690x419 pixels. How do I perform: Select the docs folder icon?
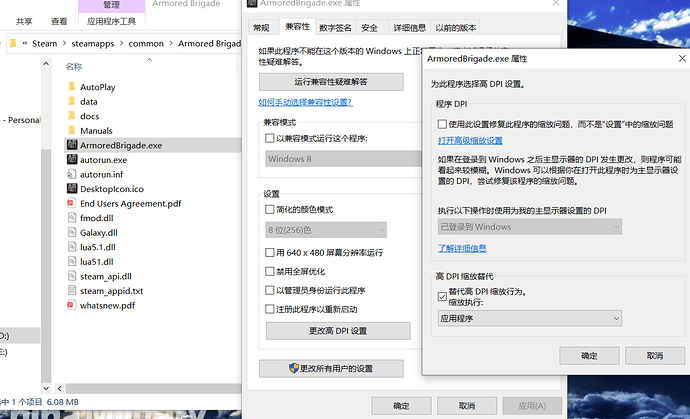[72, 116]
